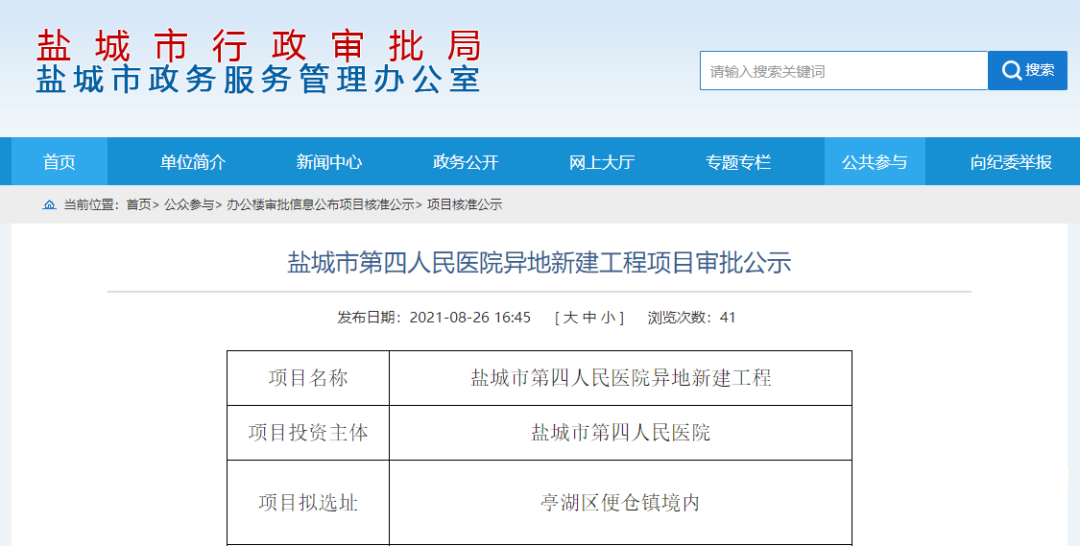Screen dimensions: 1080x546
Task: Navigate to the 专题专栏 section
Action: 738,162
